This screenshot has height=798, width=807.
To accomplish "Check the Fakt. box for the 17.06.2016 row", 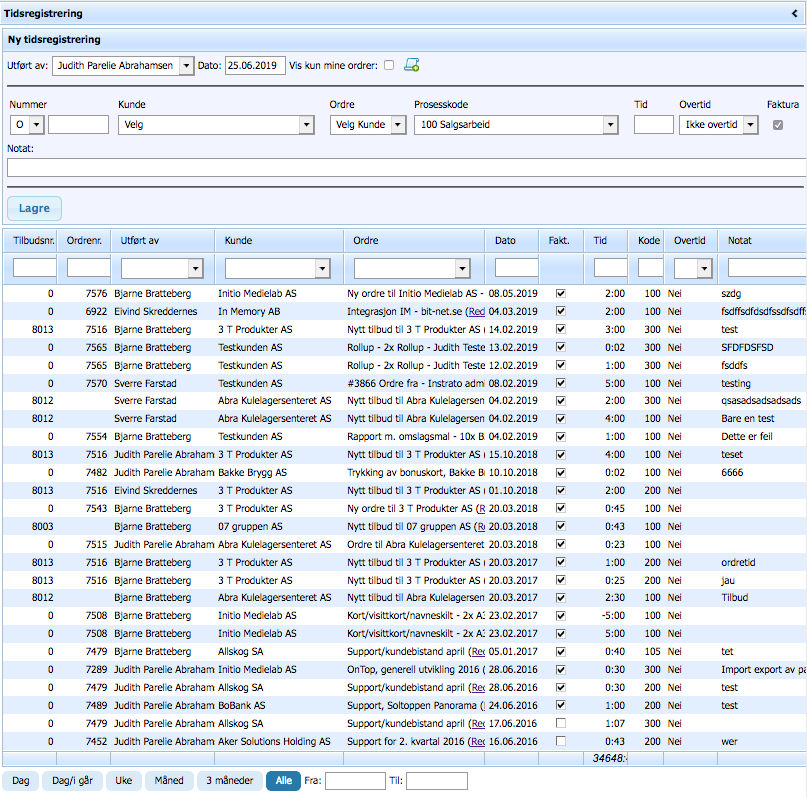I will [x=560, y=723].
